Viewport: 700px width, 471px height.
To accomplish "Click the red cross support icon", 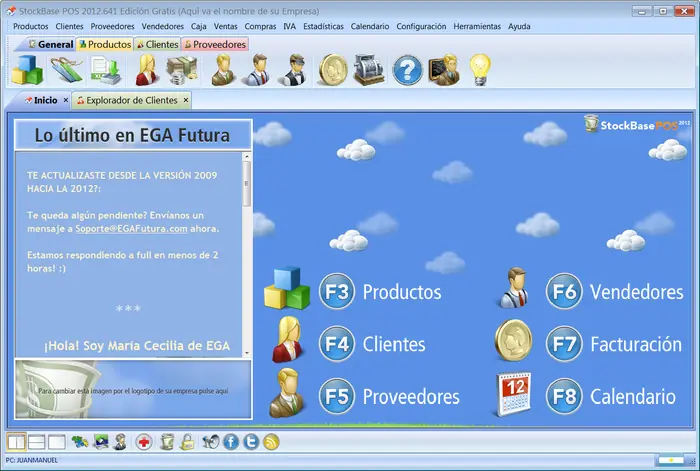I will click(x=144, y=442).
